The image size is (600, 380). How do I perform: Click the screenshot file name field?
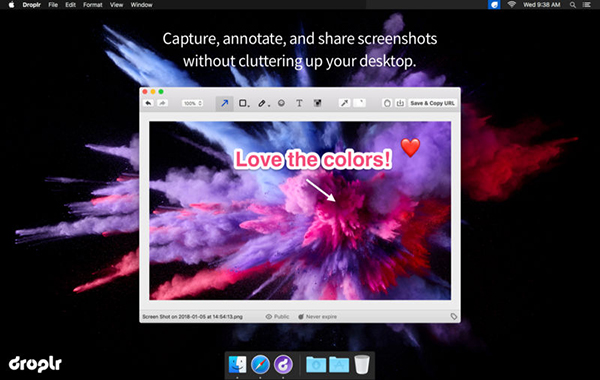(x=192, y=316)
